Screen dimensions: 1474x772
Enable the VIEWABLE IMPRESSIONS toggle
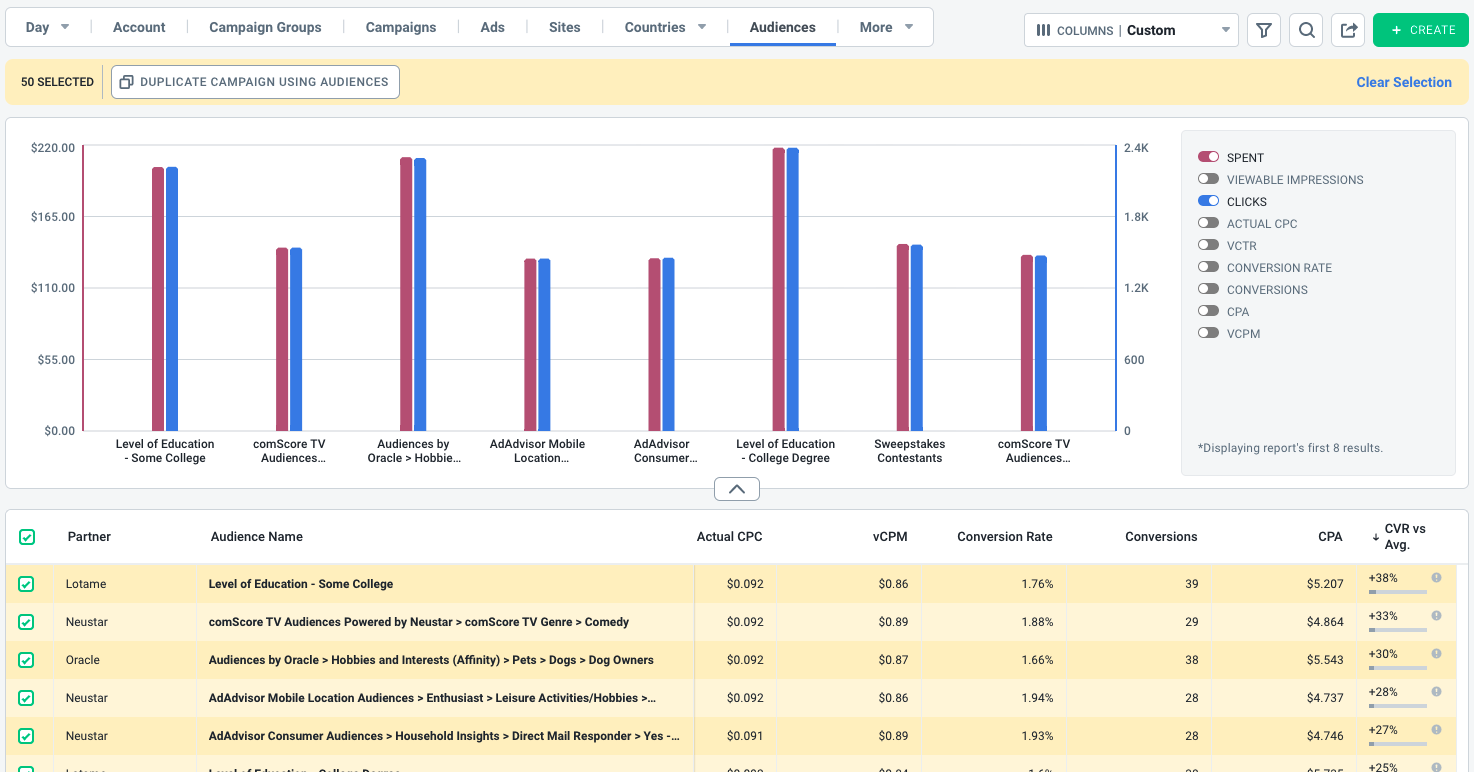click(1208, 179)
